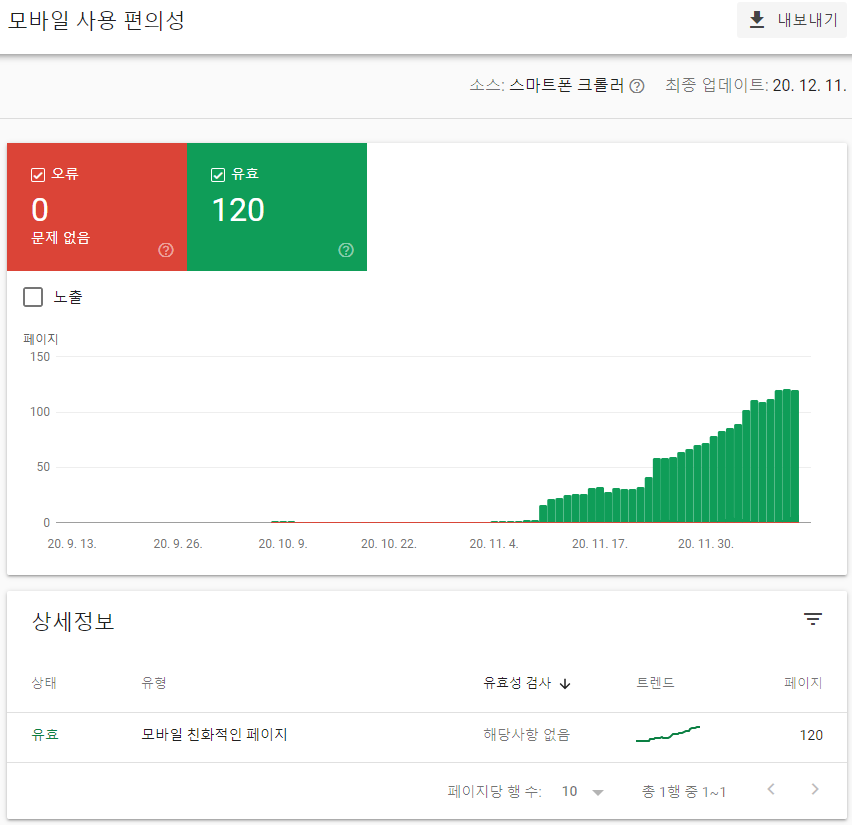852x825 pixels.
Task: Click the 내보내기 export button
Action: (x=791, y=20)
